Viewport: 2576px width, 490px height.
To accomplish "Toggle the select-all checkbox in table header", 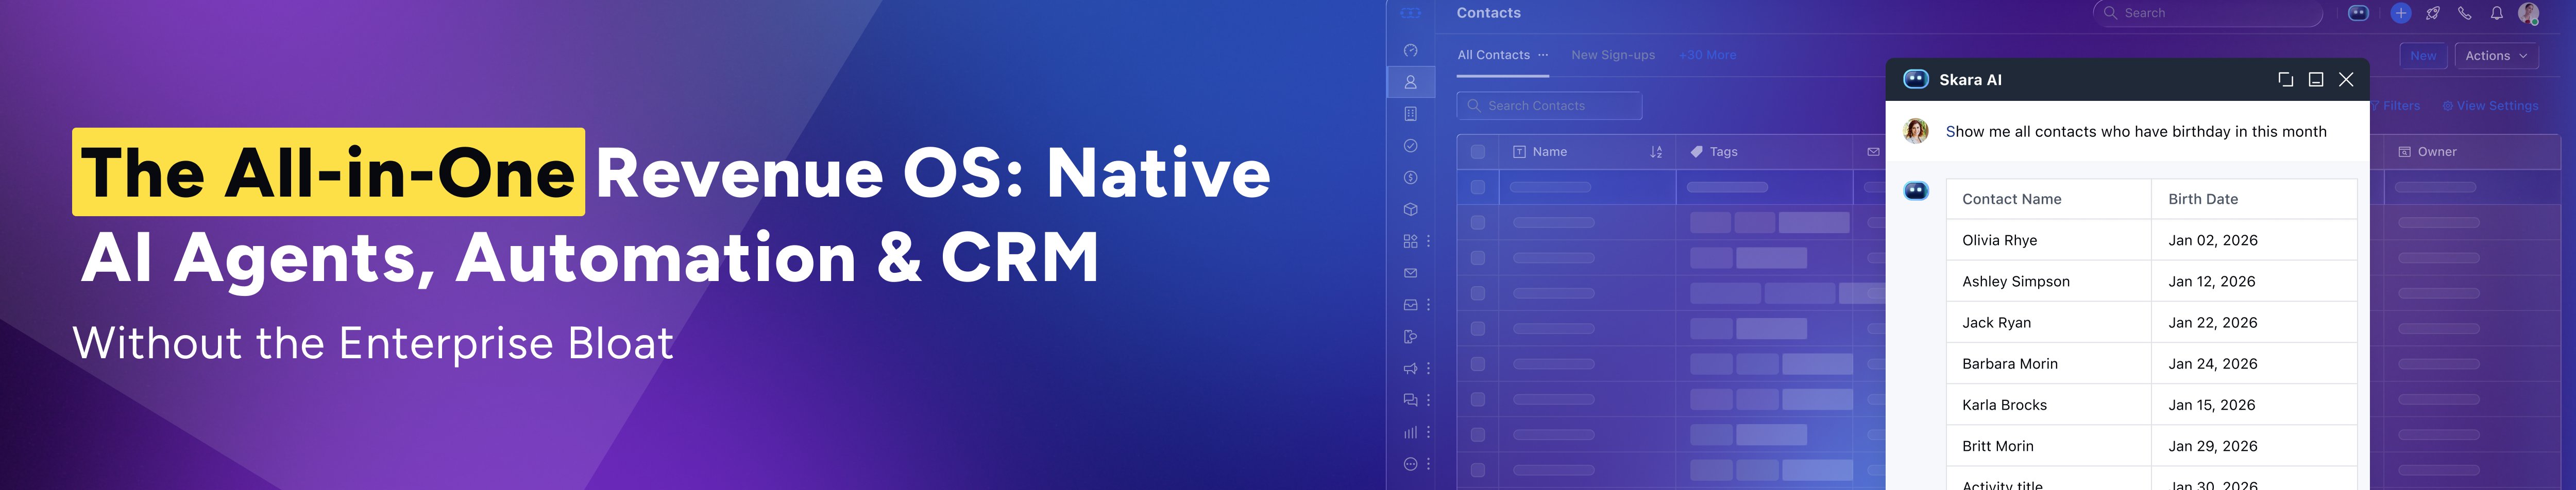I will click(x=1478, y=152).
